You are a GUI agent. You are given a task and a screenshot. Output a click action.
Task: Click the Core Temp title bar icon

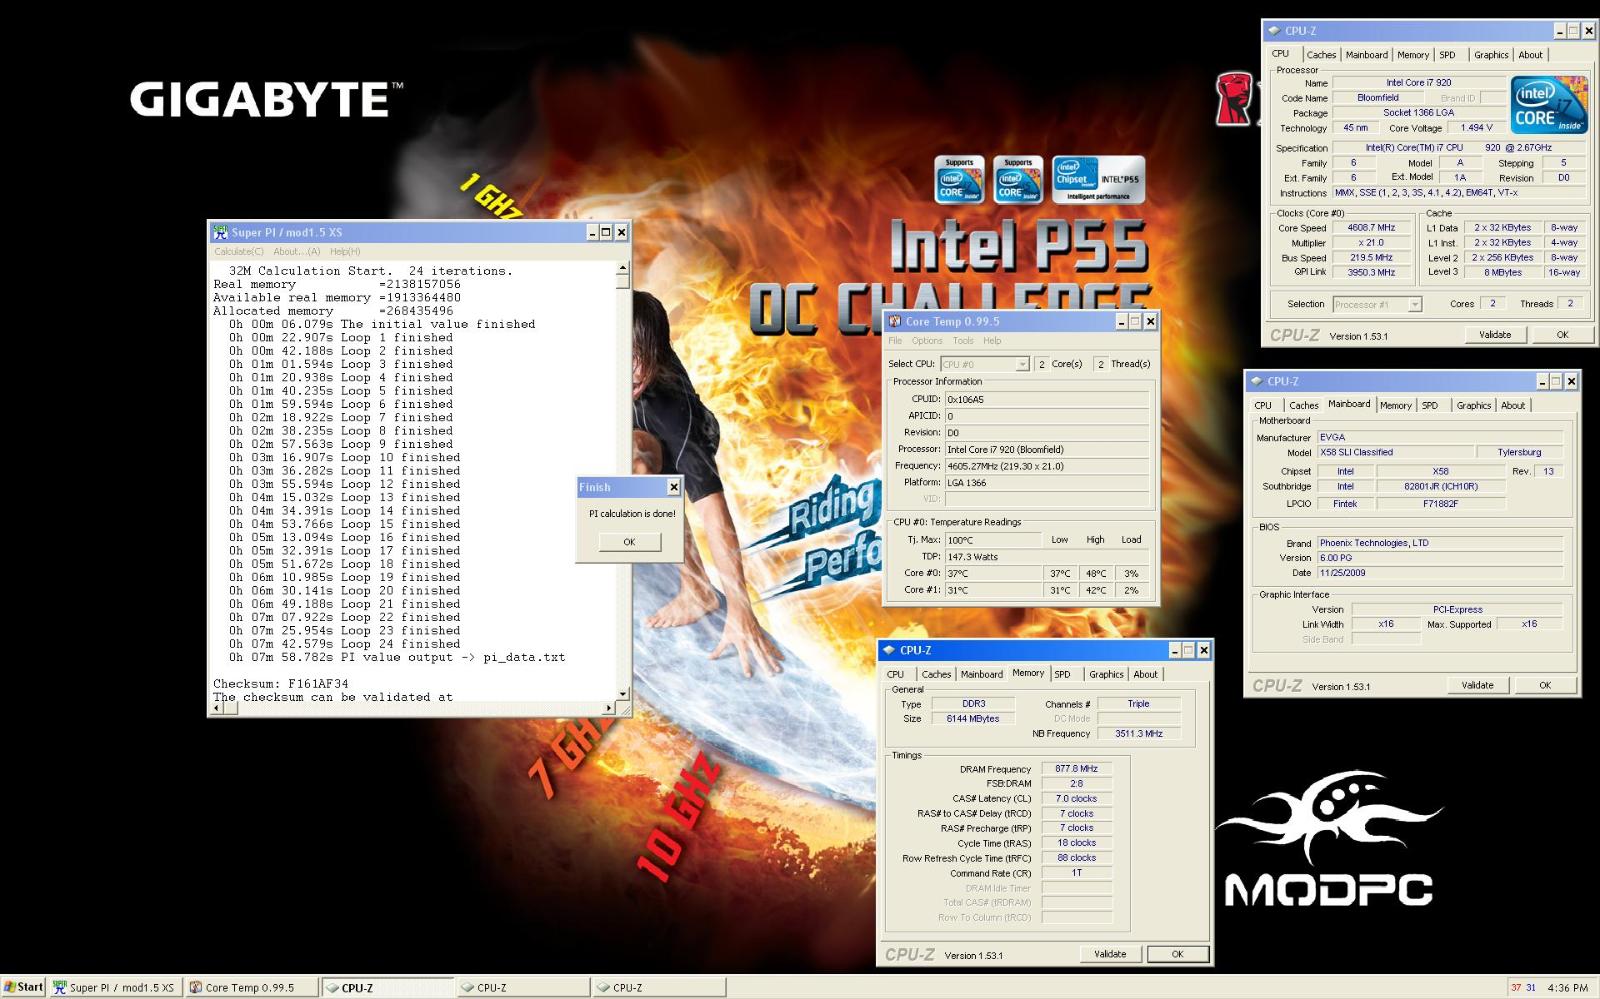click(895, 321)
